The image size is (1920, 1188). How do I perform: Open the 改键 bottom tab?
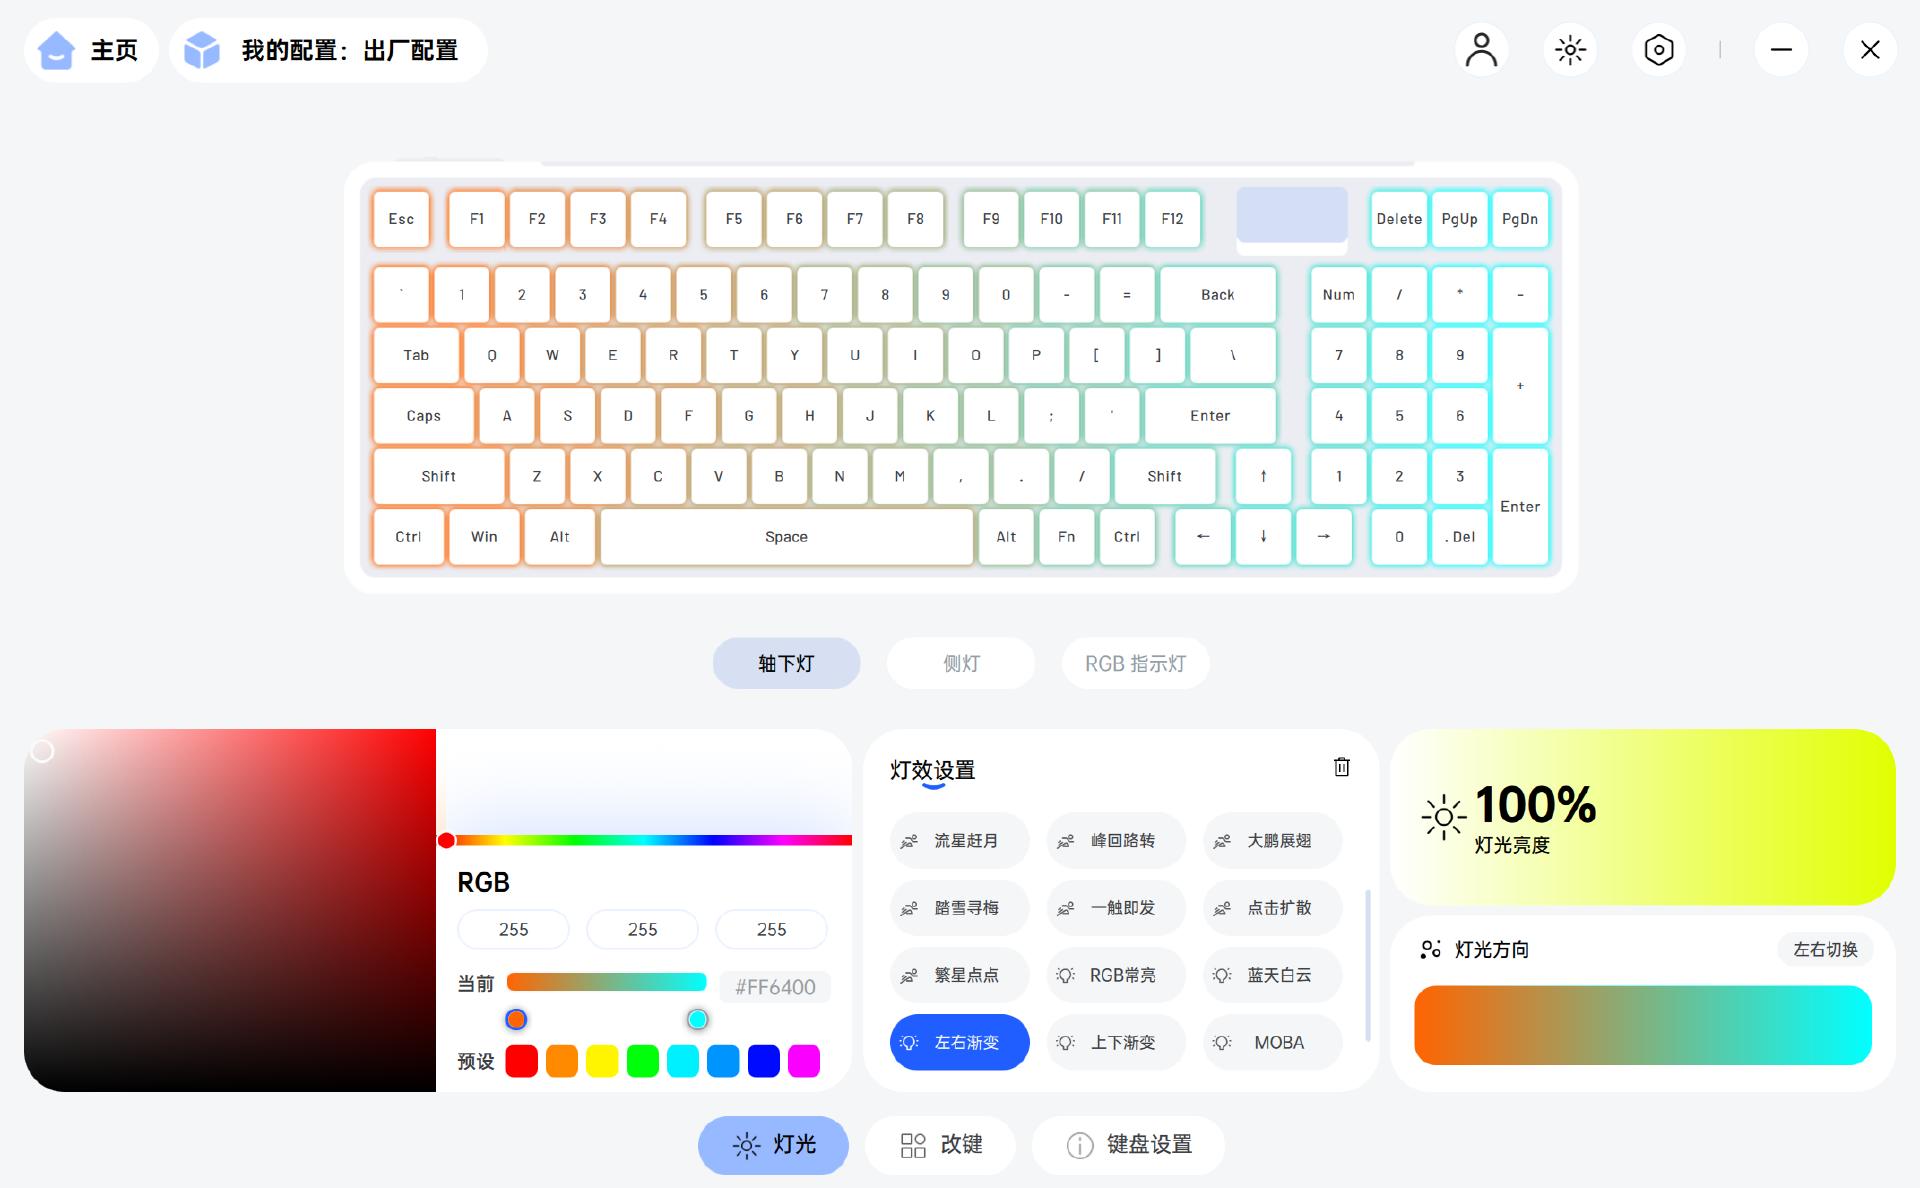point(941,1145)
